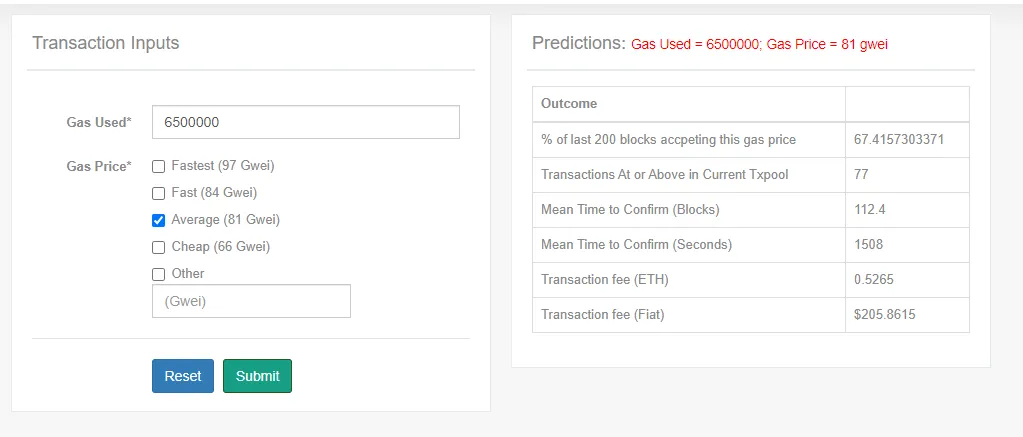This screenshot has height=437, width=1023.
Task: Select the Cheap (66 Gwei) checkbox
Action: coord(159,247)
